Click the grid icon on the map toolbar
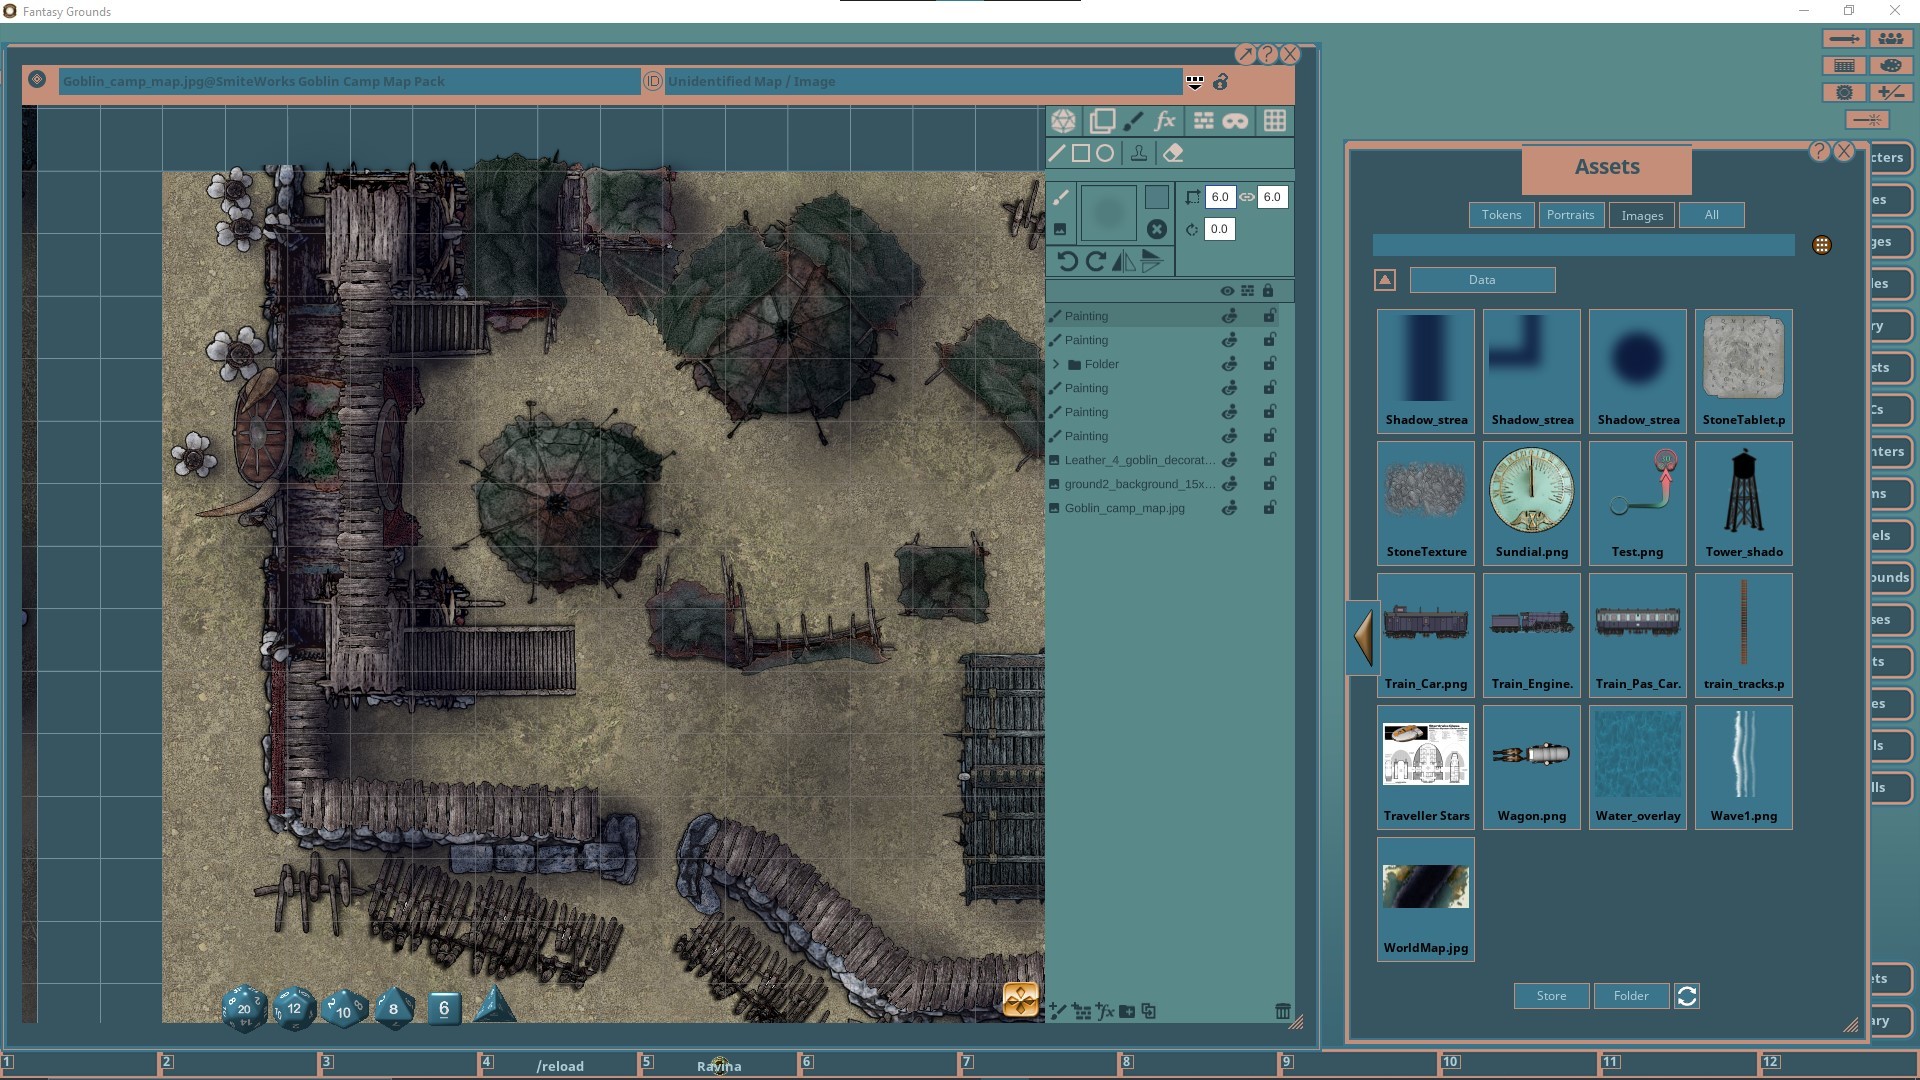 1275,121
